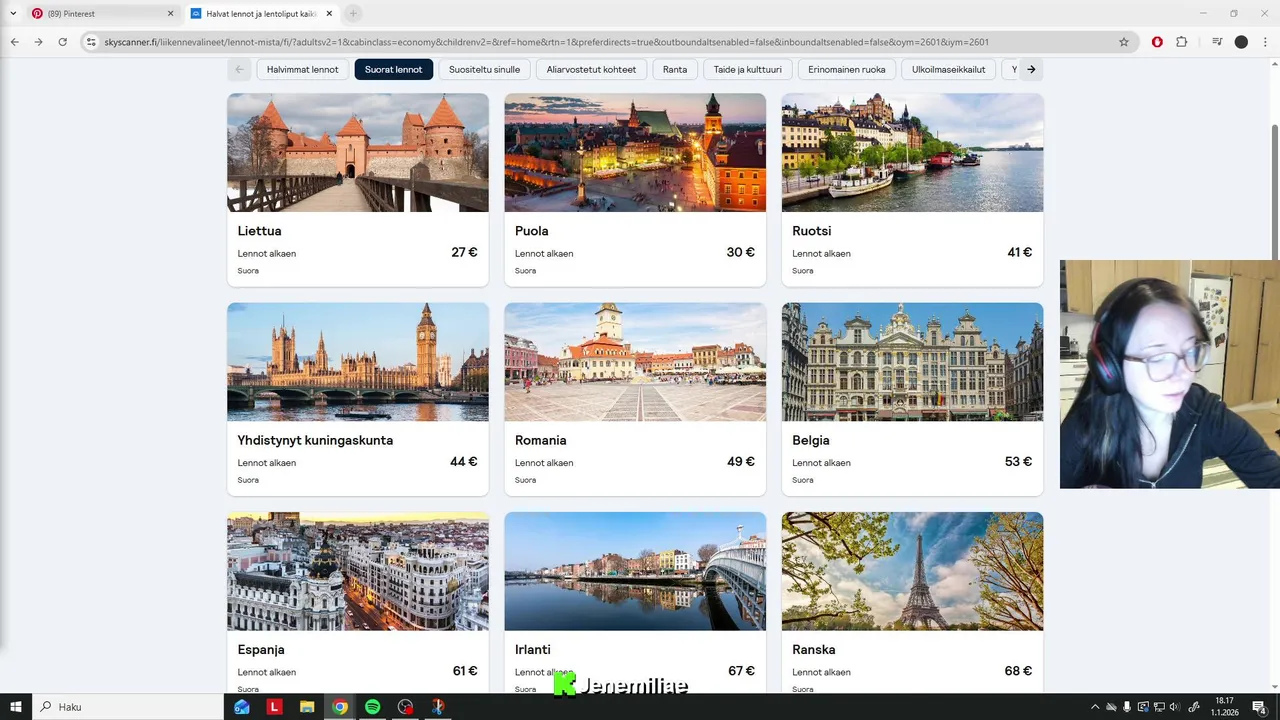
Task: Open the Espanja city photo
Action: coord(358,571)
